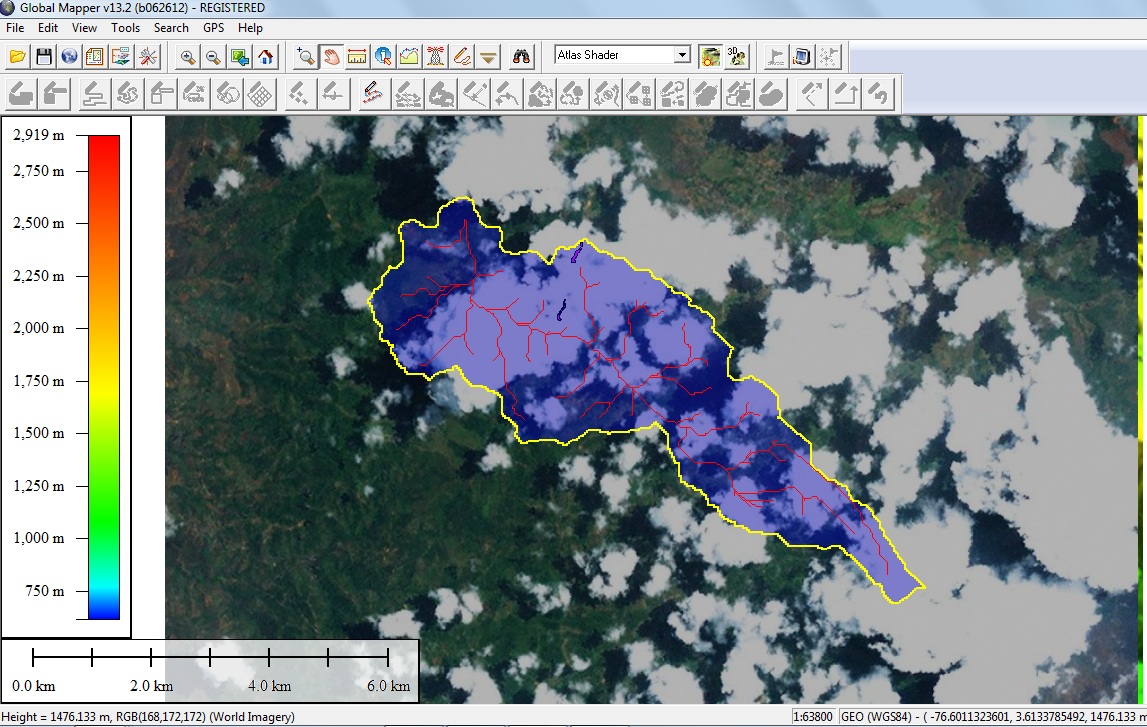This screenshot has width=1147, height=727.
Task: Select the Digitizer pencil tool
Action: click(461, 56)
